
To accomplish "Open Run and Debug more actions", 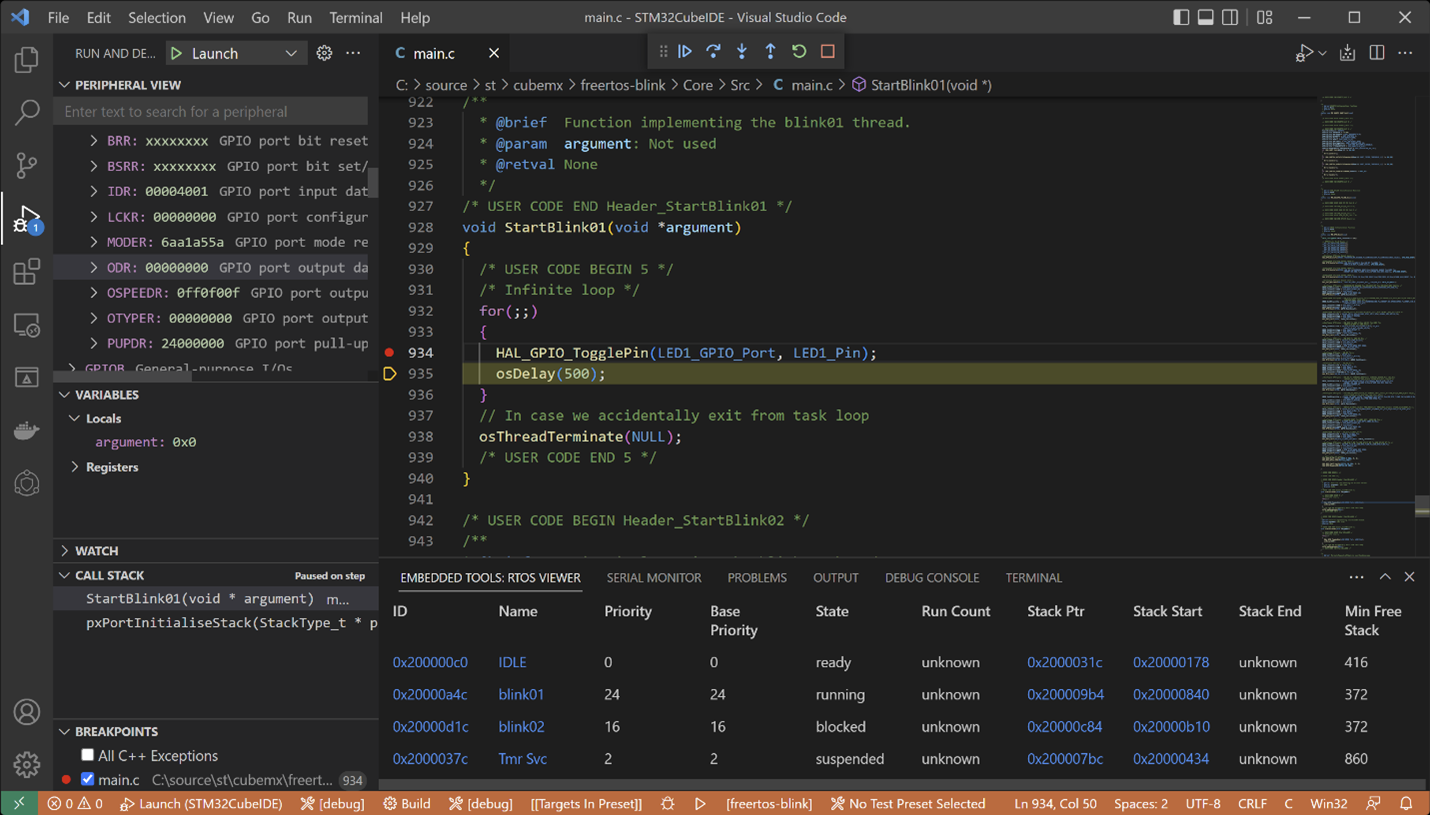I will pos(353,53).
